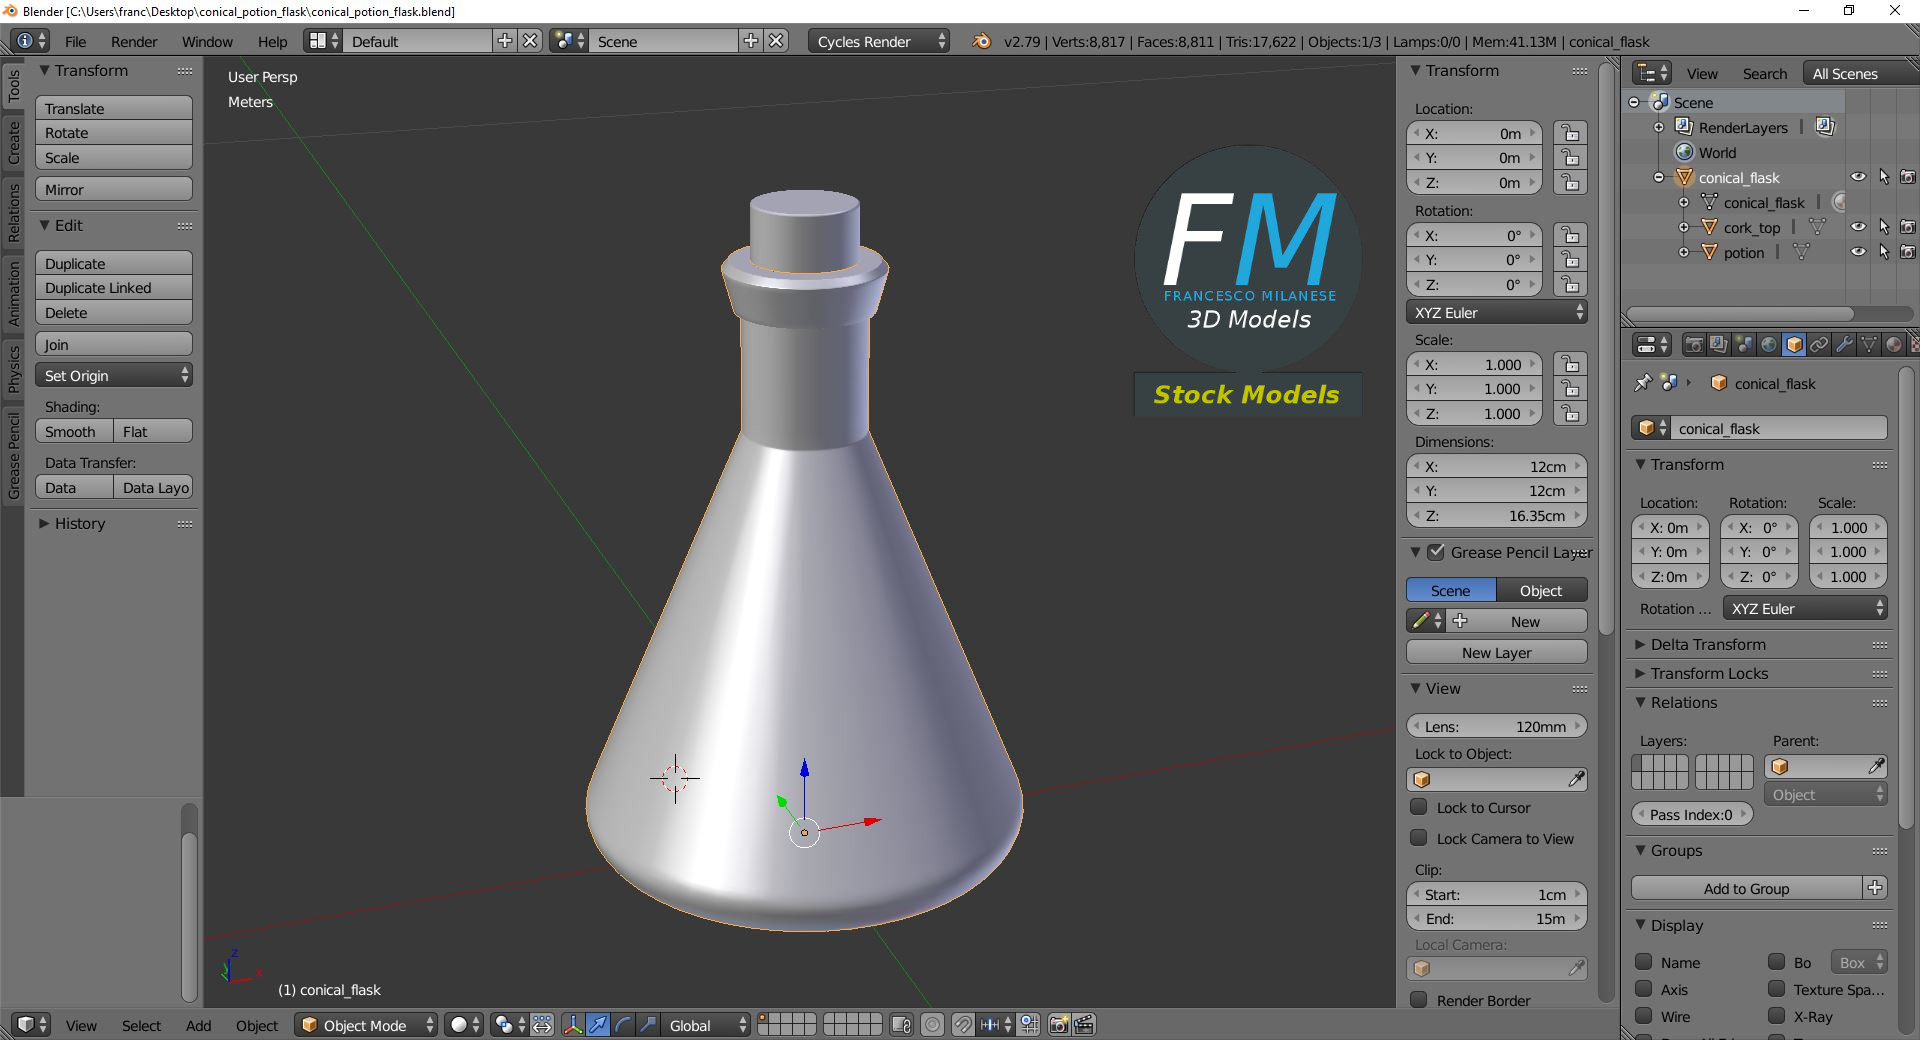
Task: Select the rotation manipulator icon
Action: click(x=622, y=1025)
